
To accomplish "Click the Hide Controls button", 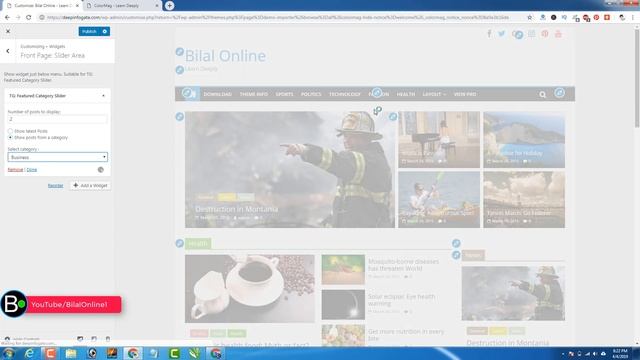I will (x=22, y=339).
